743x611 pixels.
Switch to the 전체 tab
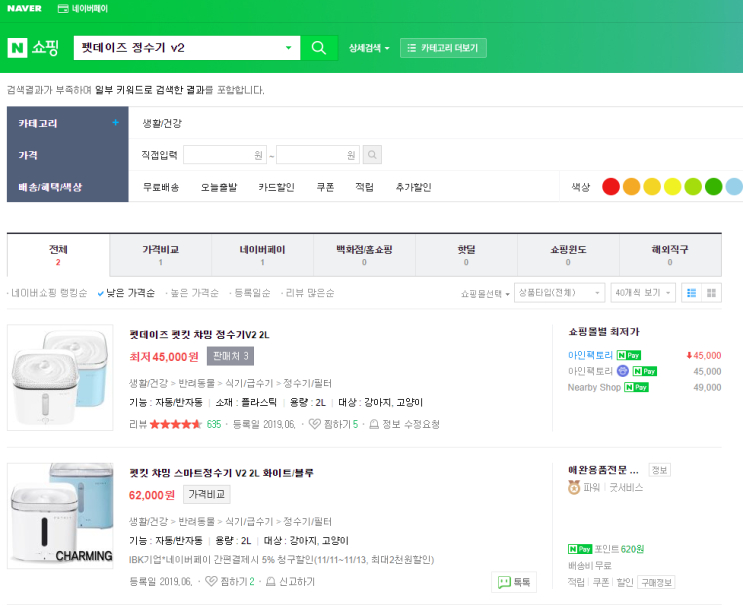[x=58, y=255]
